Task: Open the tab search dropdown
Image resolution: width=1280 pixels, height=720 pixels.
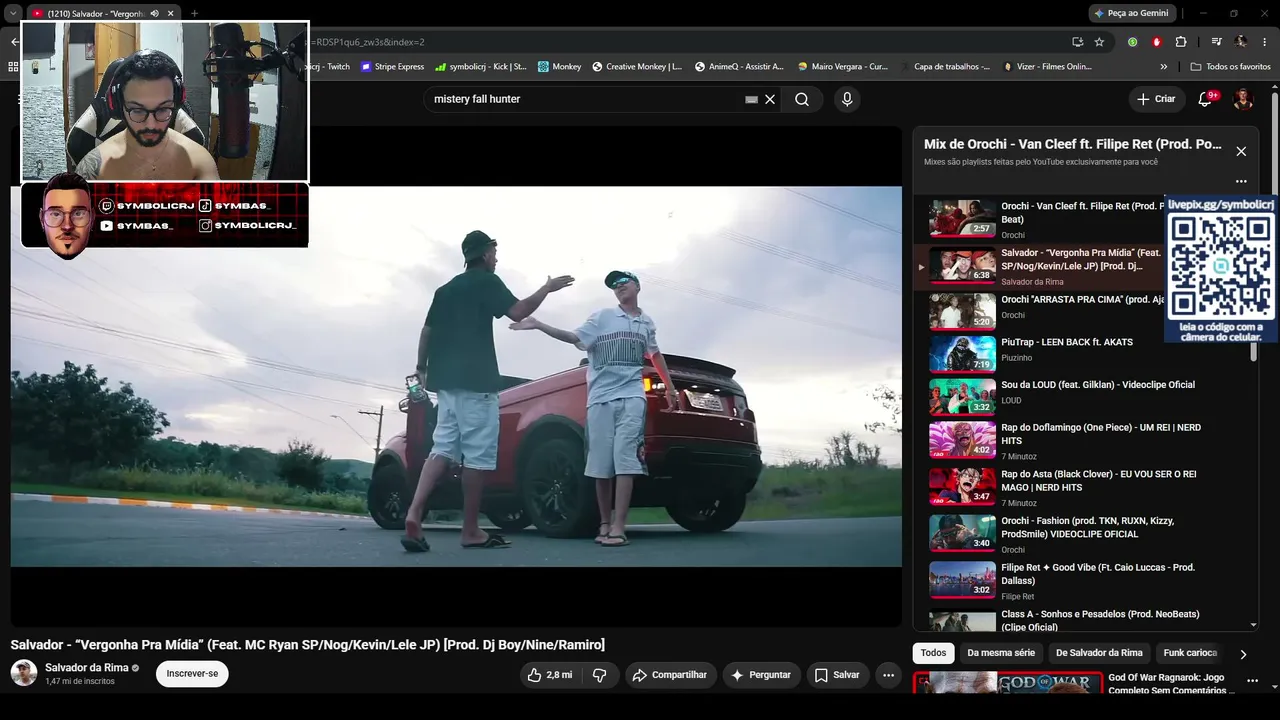Action: [x=13, y=13]
